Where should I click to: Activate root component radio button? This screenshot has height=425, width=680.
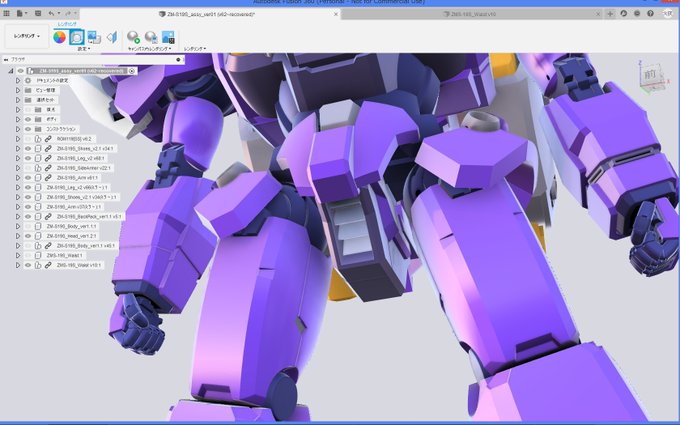pyautogui.click(x=132, y=71)
